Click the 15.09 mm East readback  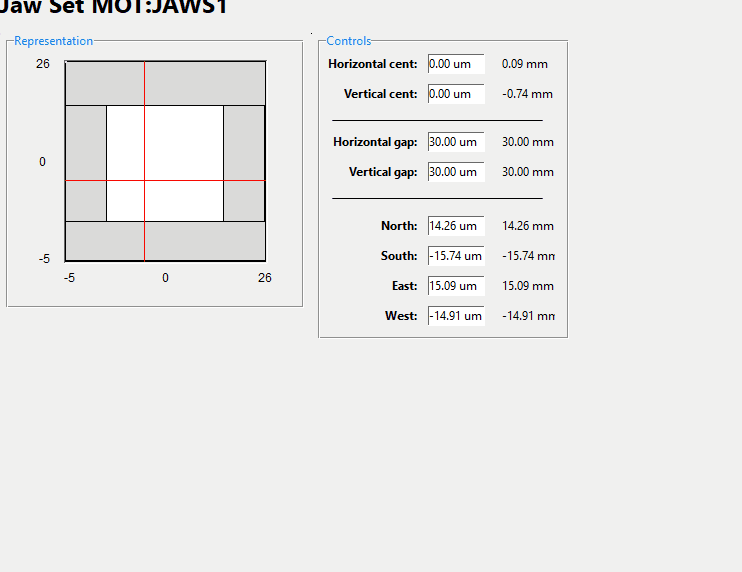(x=528, y=286)
